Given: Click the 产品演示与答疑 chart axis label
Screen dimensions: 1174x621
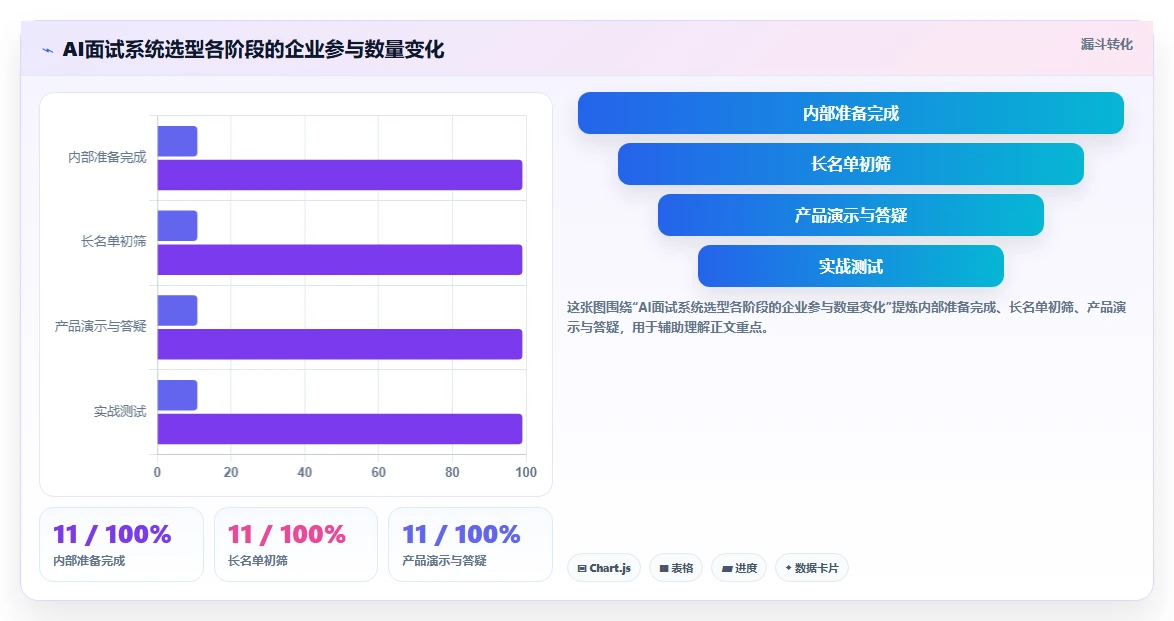Looking at the screenshot, I should click(100, 327).
